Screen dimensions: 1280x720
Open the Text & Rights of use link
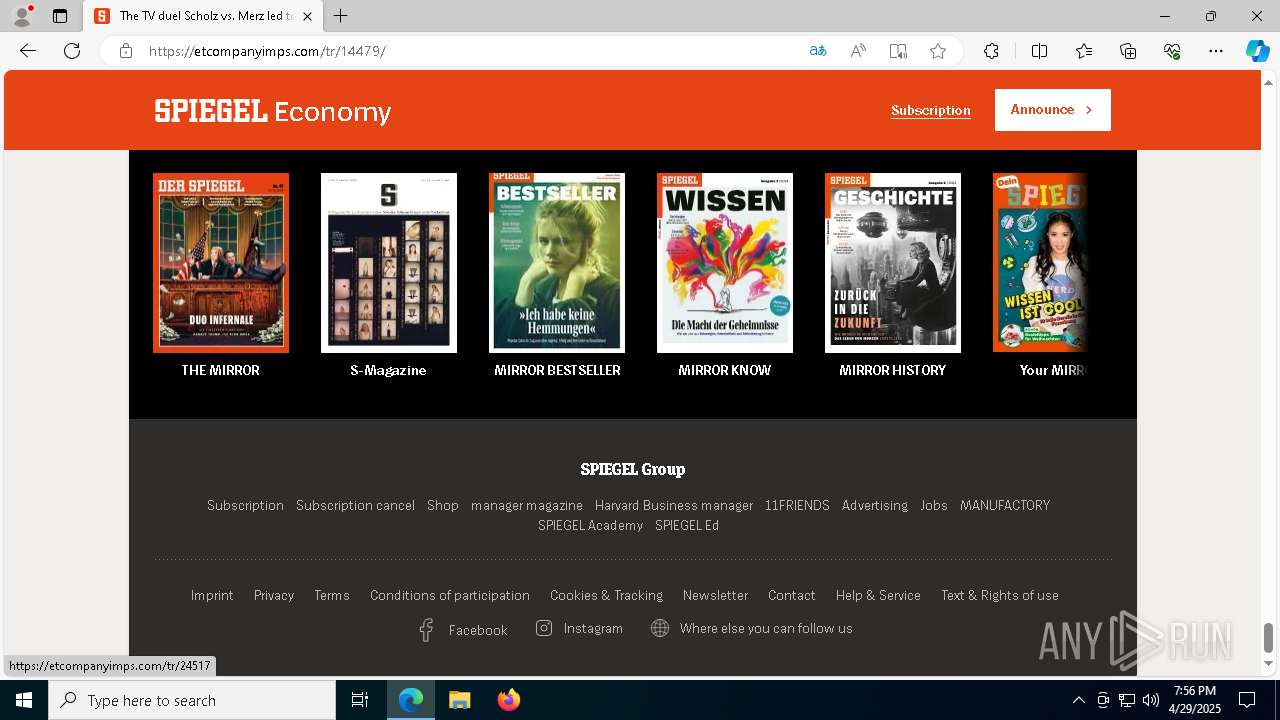(1000, 595)
